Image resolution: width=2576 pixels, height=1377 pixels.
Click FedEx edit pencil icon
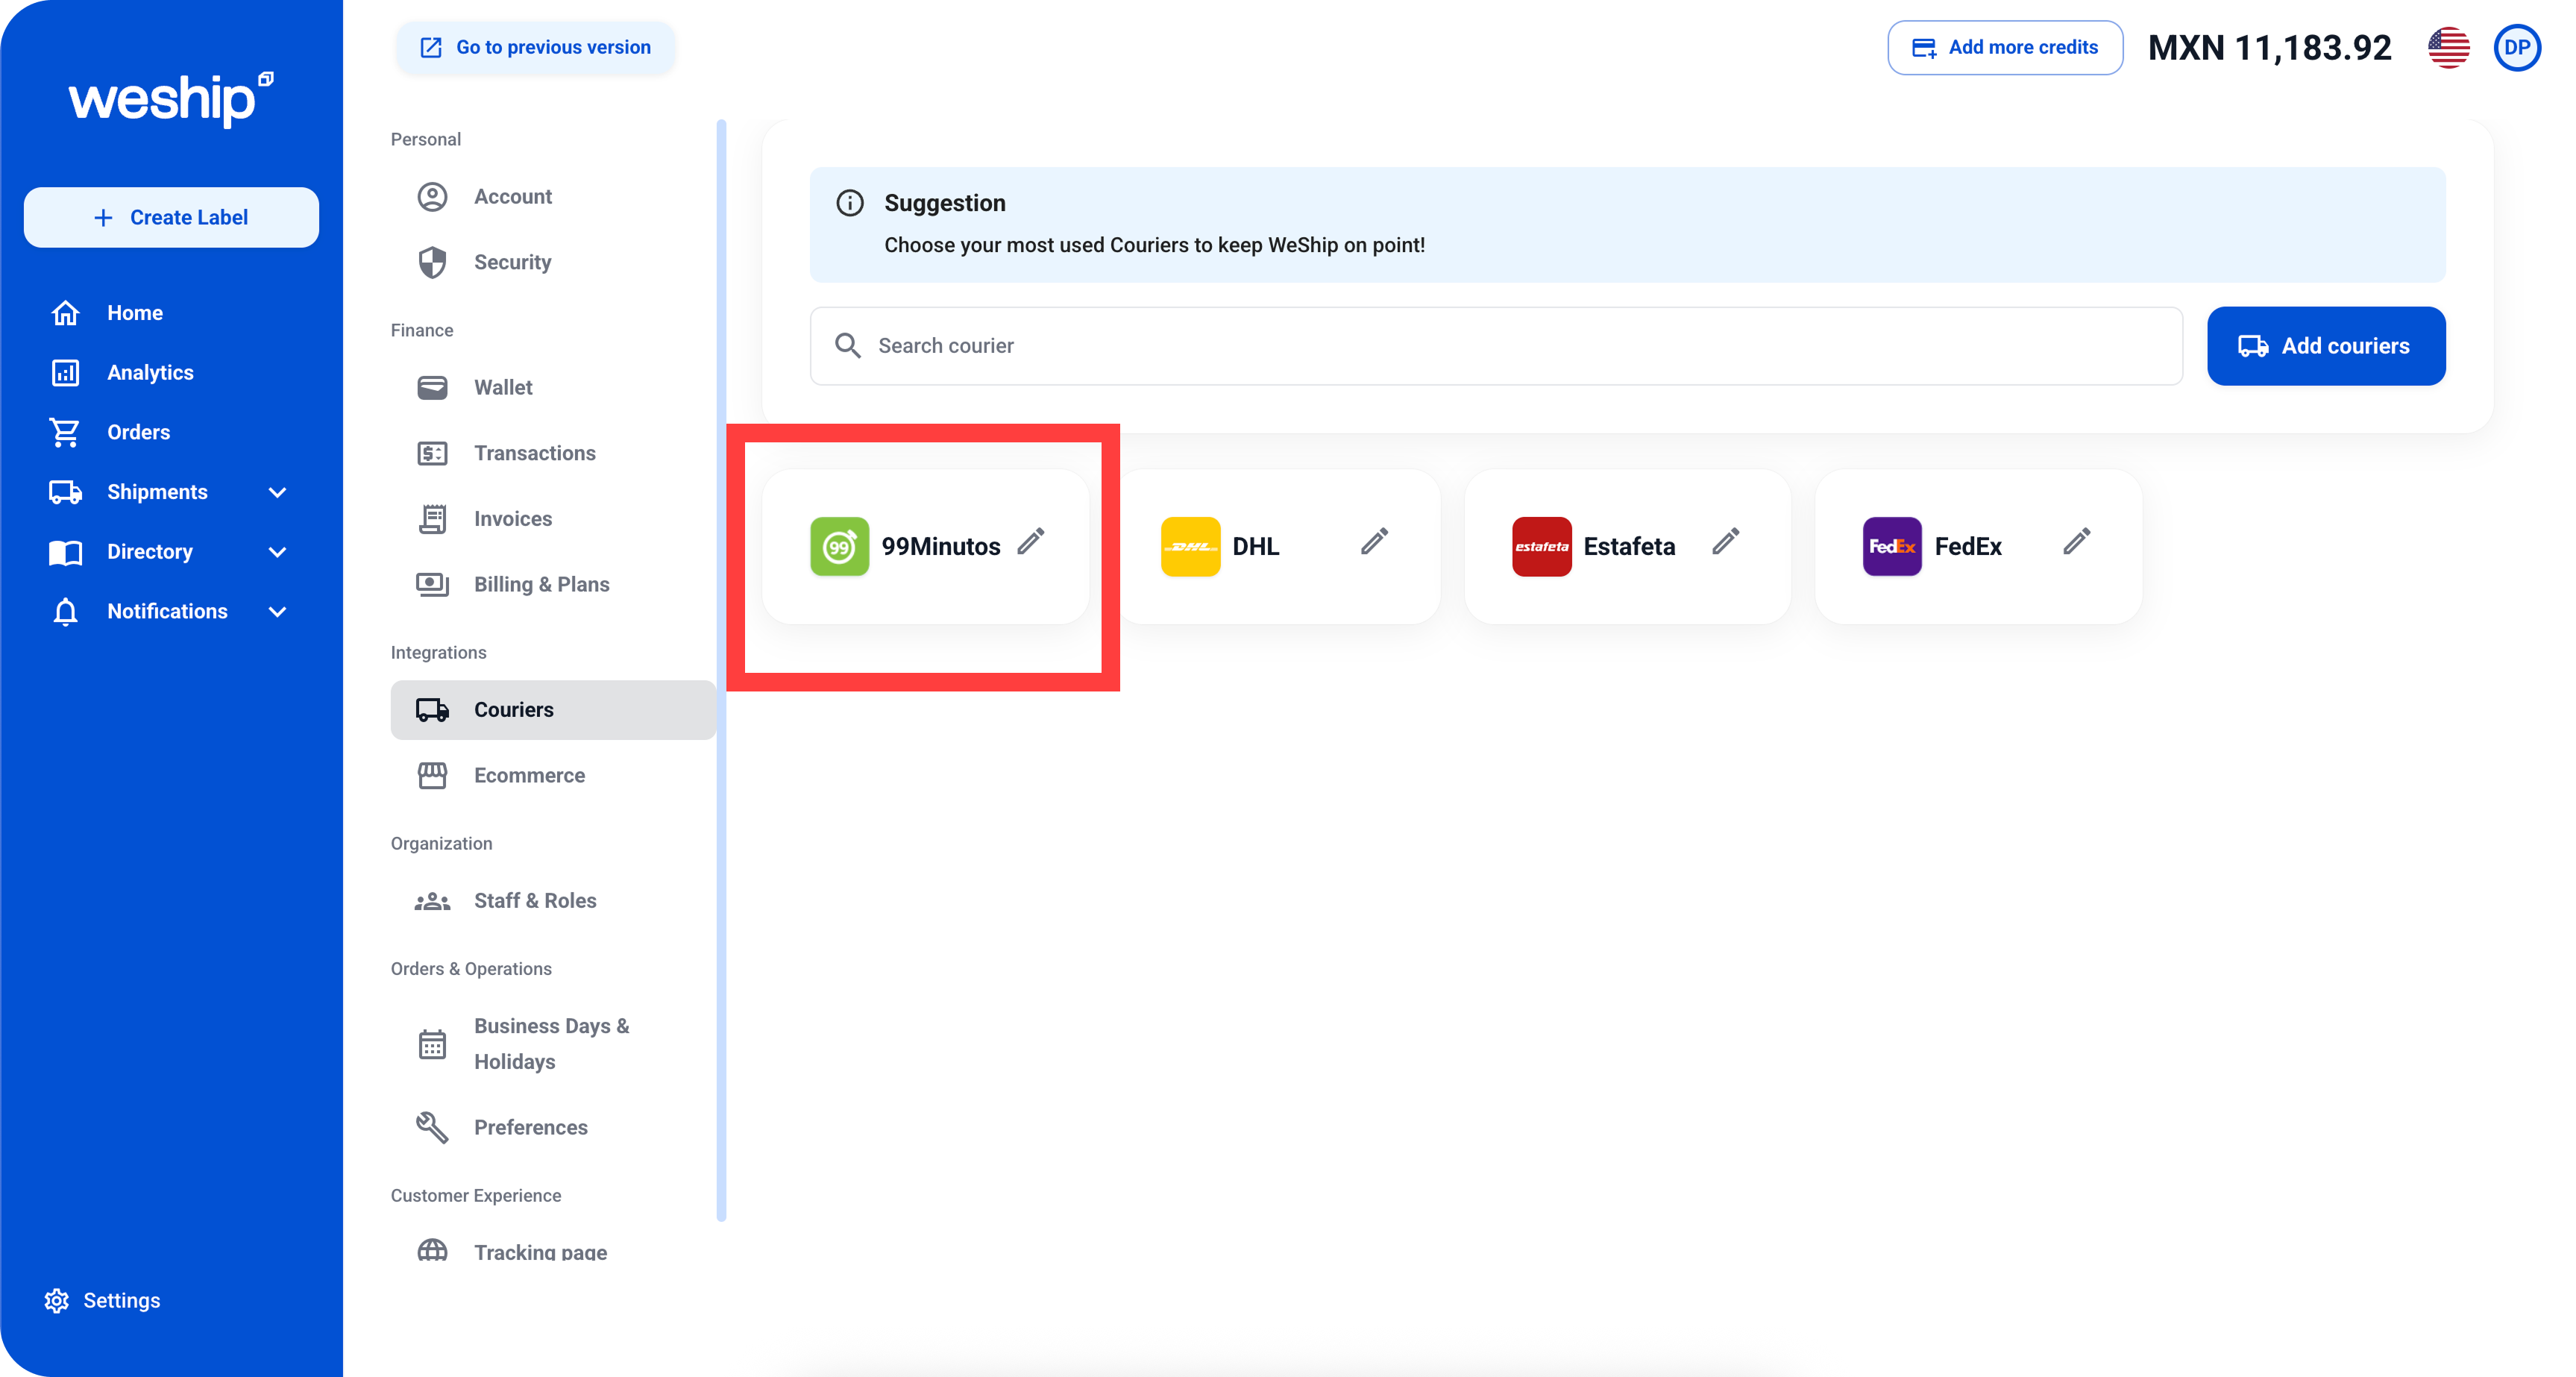click(2076, 542)
